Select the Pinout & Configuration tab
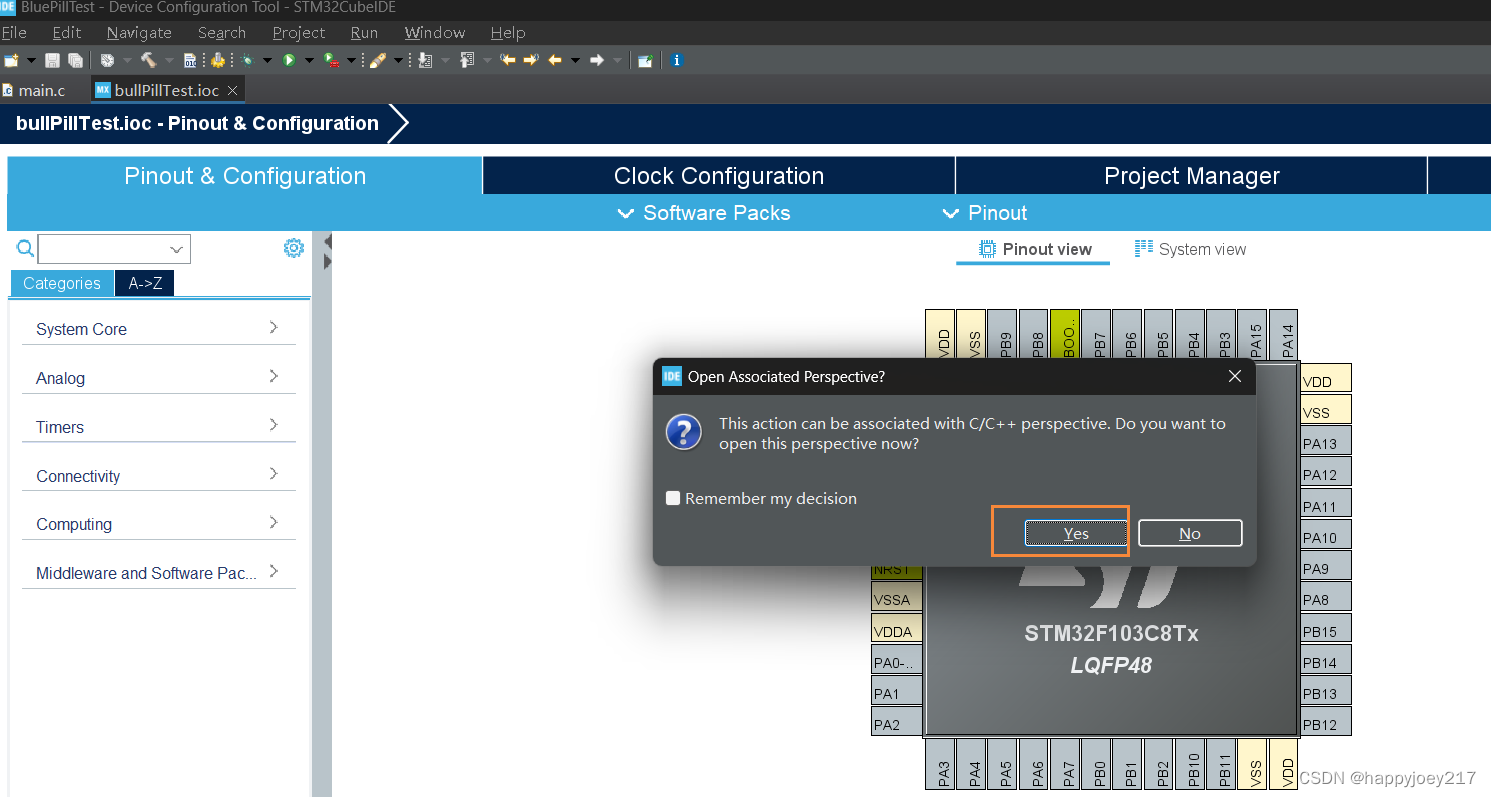 (x=245, y=176)
